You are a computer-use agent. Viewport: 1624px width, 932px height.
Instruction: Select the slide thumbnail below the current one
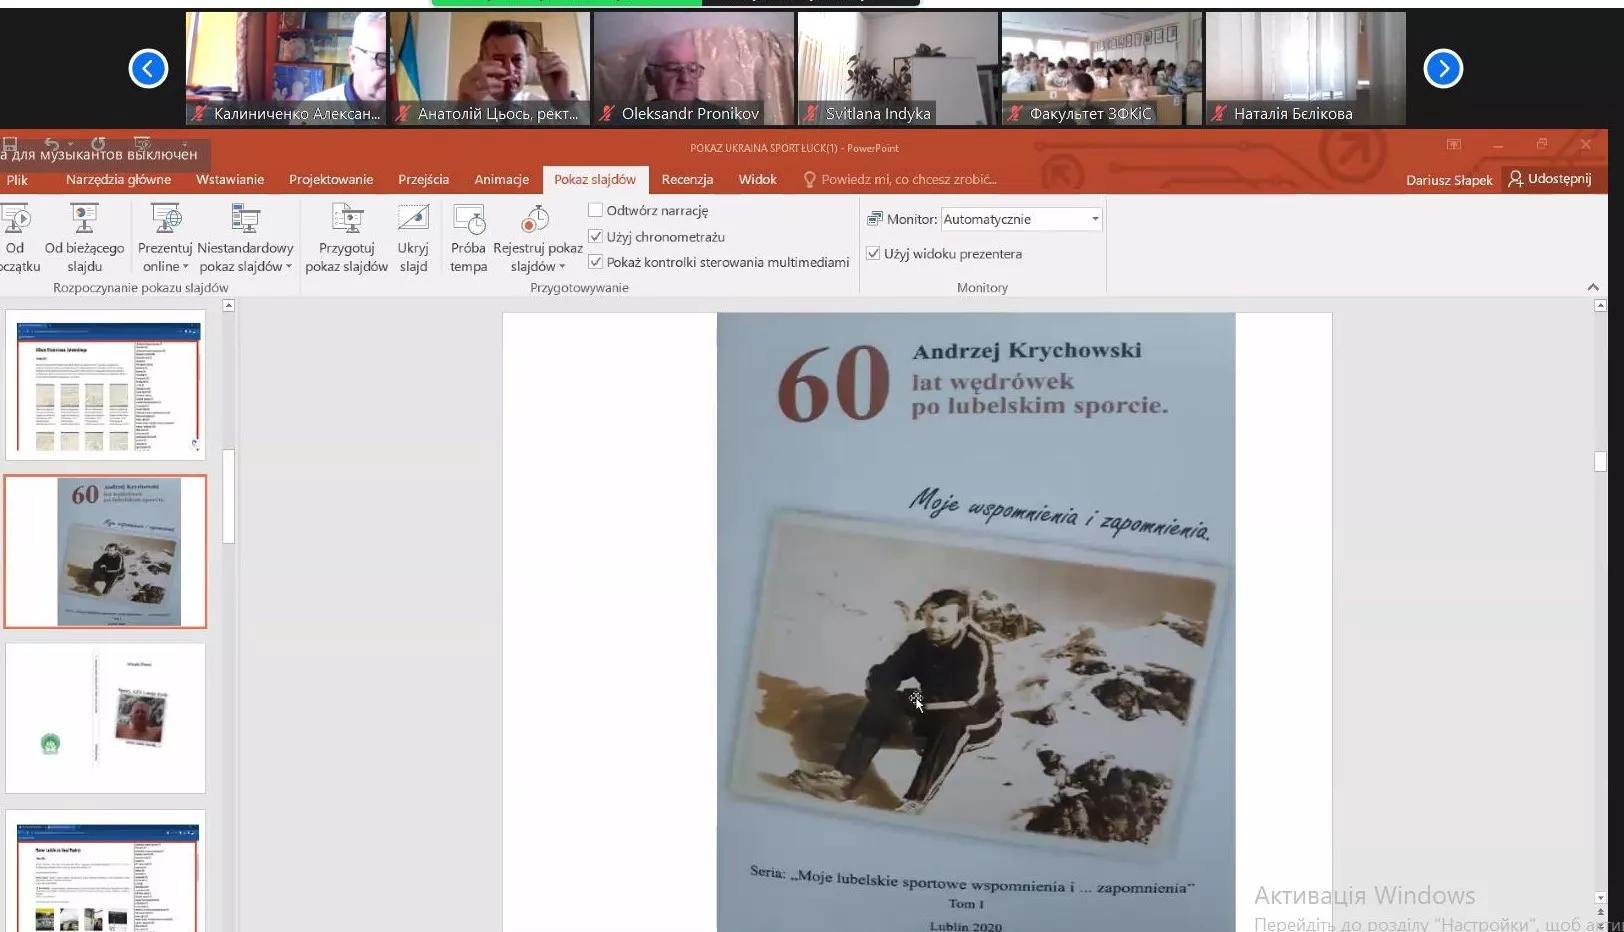[x=105, y=718]
